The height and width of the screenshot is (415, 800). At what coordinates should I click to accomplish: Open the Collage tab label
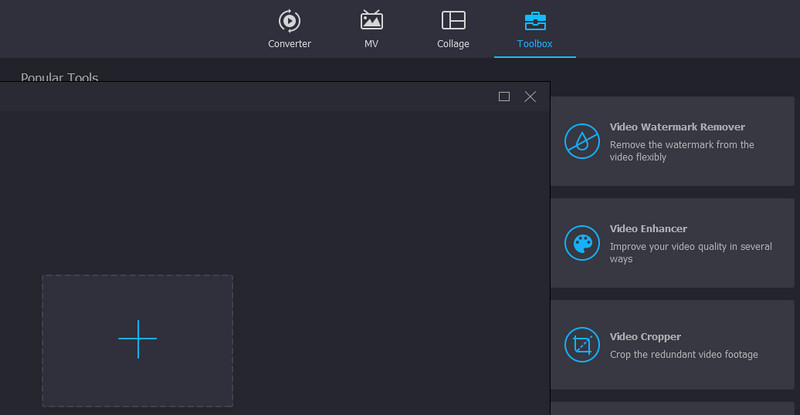(453, 44)
